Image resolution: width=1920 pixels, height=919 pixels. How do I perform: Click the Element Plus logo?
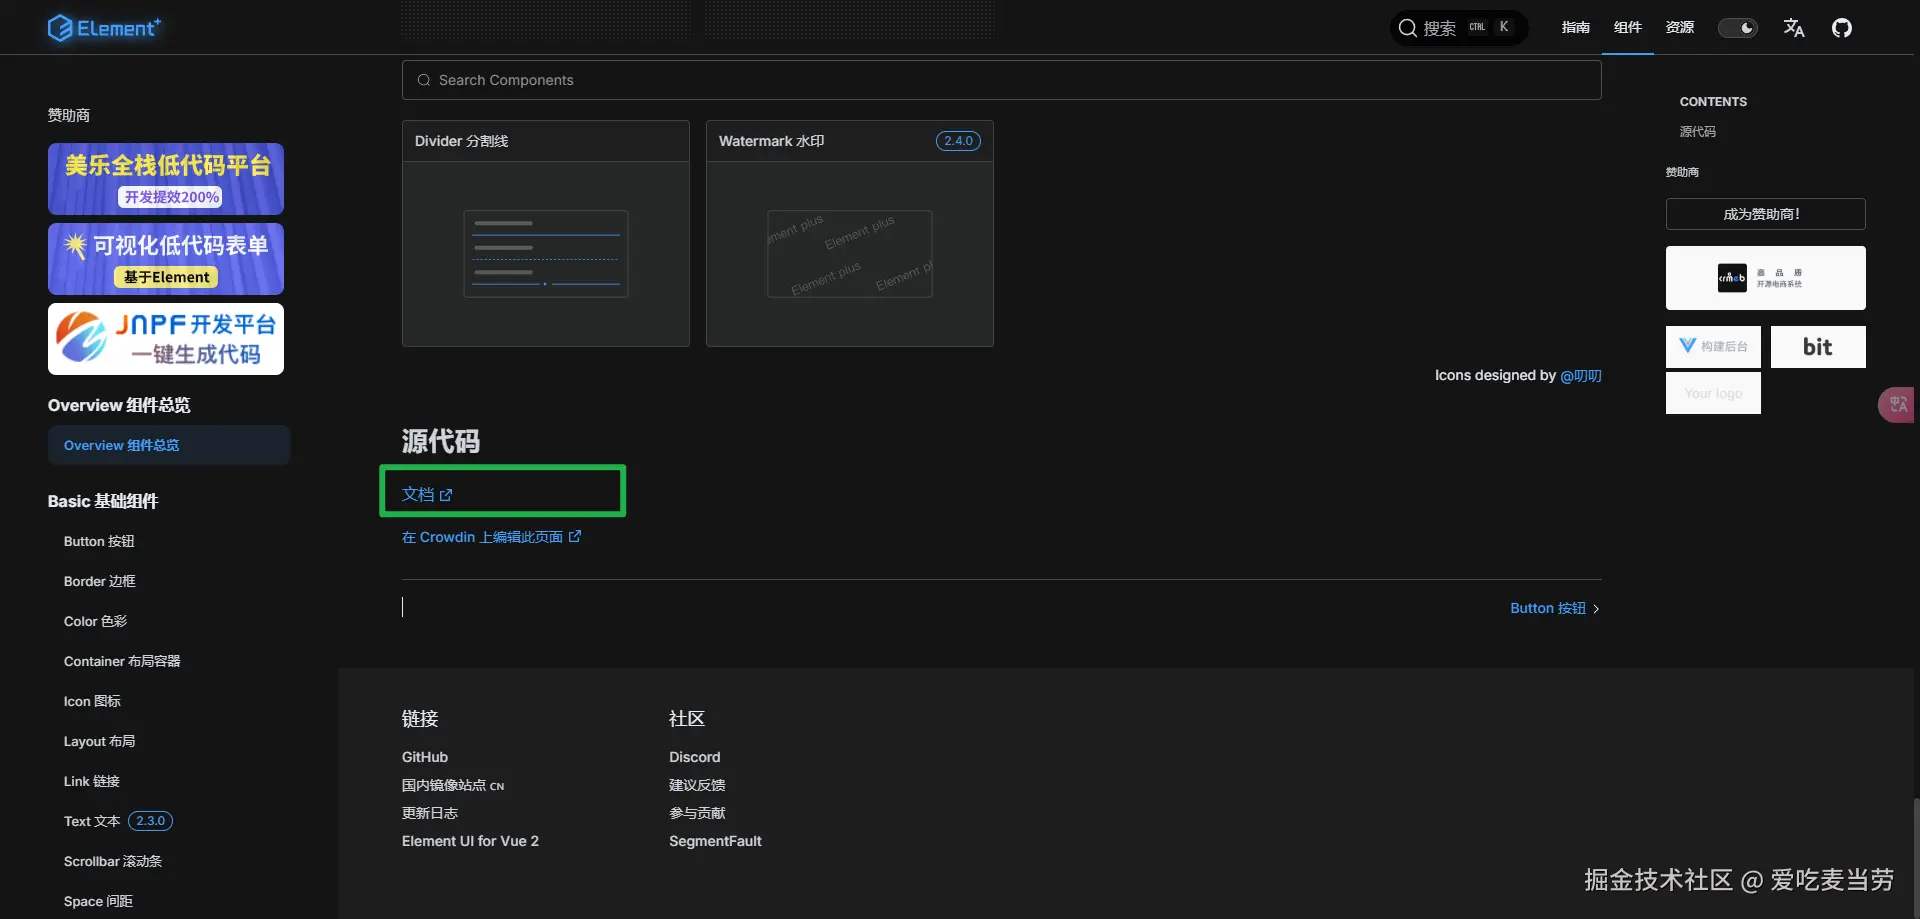pos(104,28)
